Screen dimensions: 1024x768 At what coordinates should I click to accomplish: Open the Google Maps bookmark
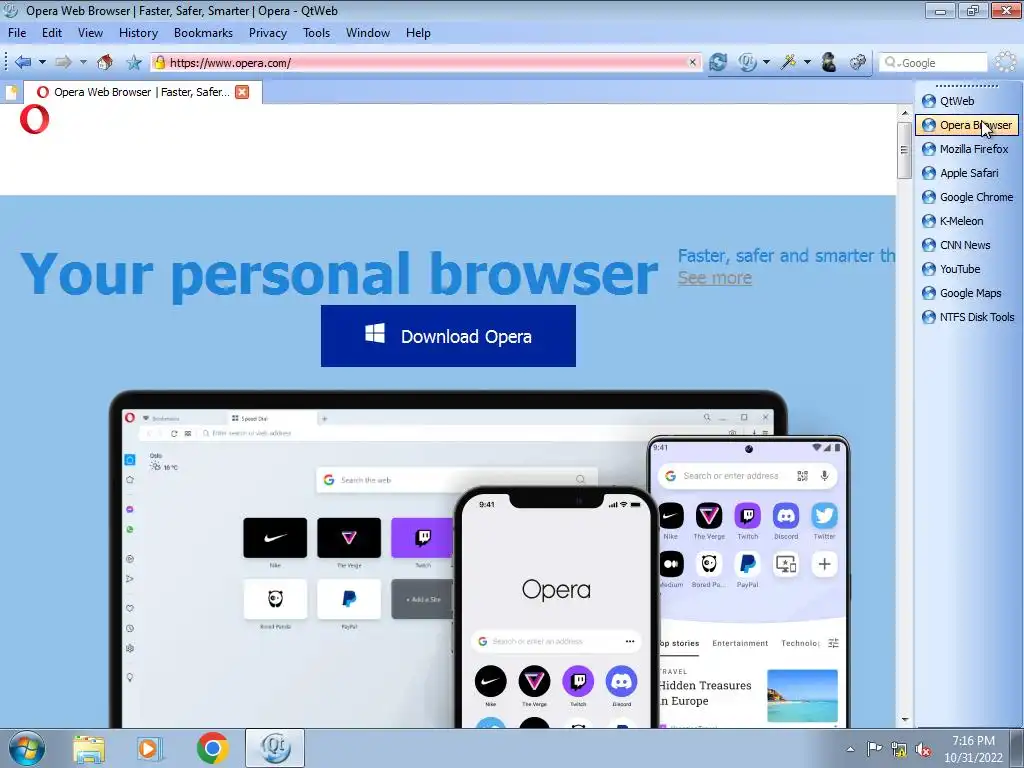(x=967, y=293)
